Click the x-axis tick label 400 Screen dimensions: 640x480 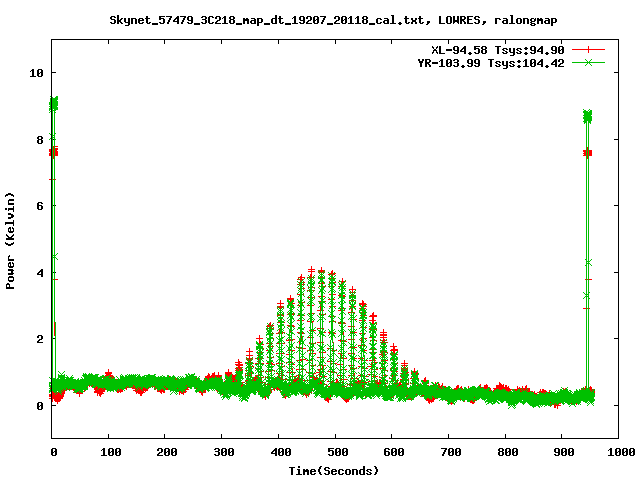coord(280,452)
